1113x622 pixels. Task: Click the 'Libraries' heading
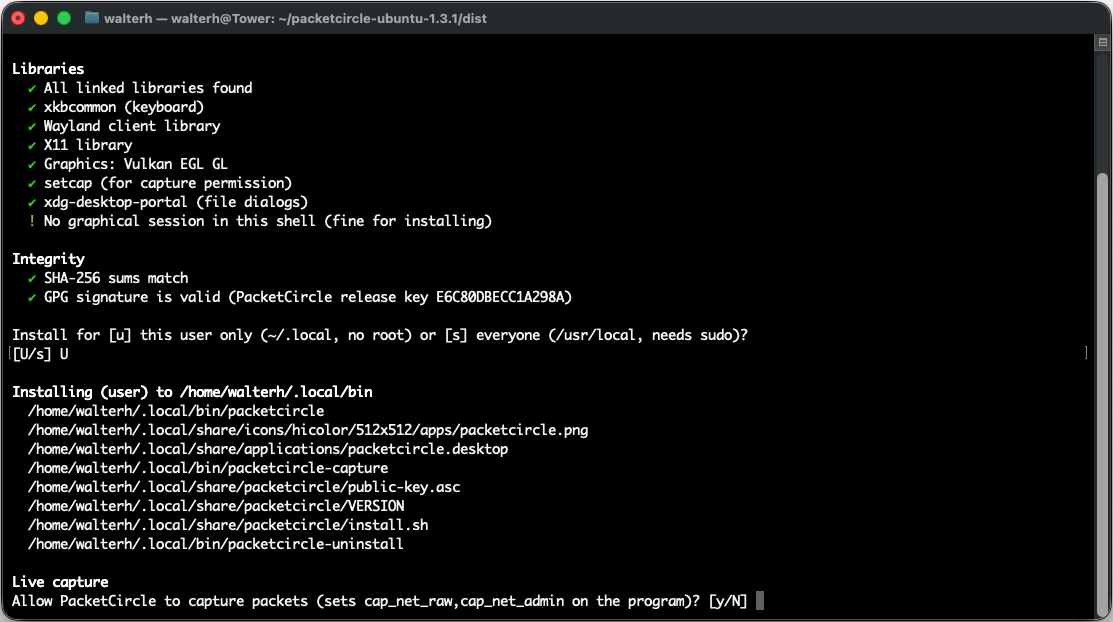coord(48,69)
